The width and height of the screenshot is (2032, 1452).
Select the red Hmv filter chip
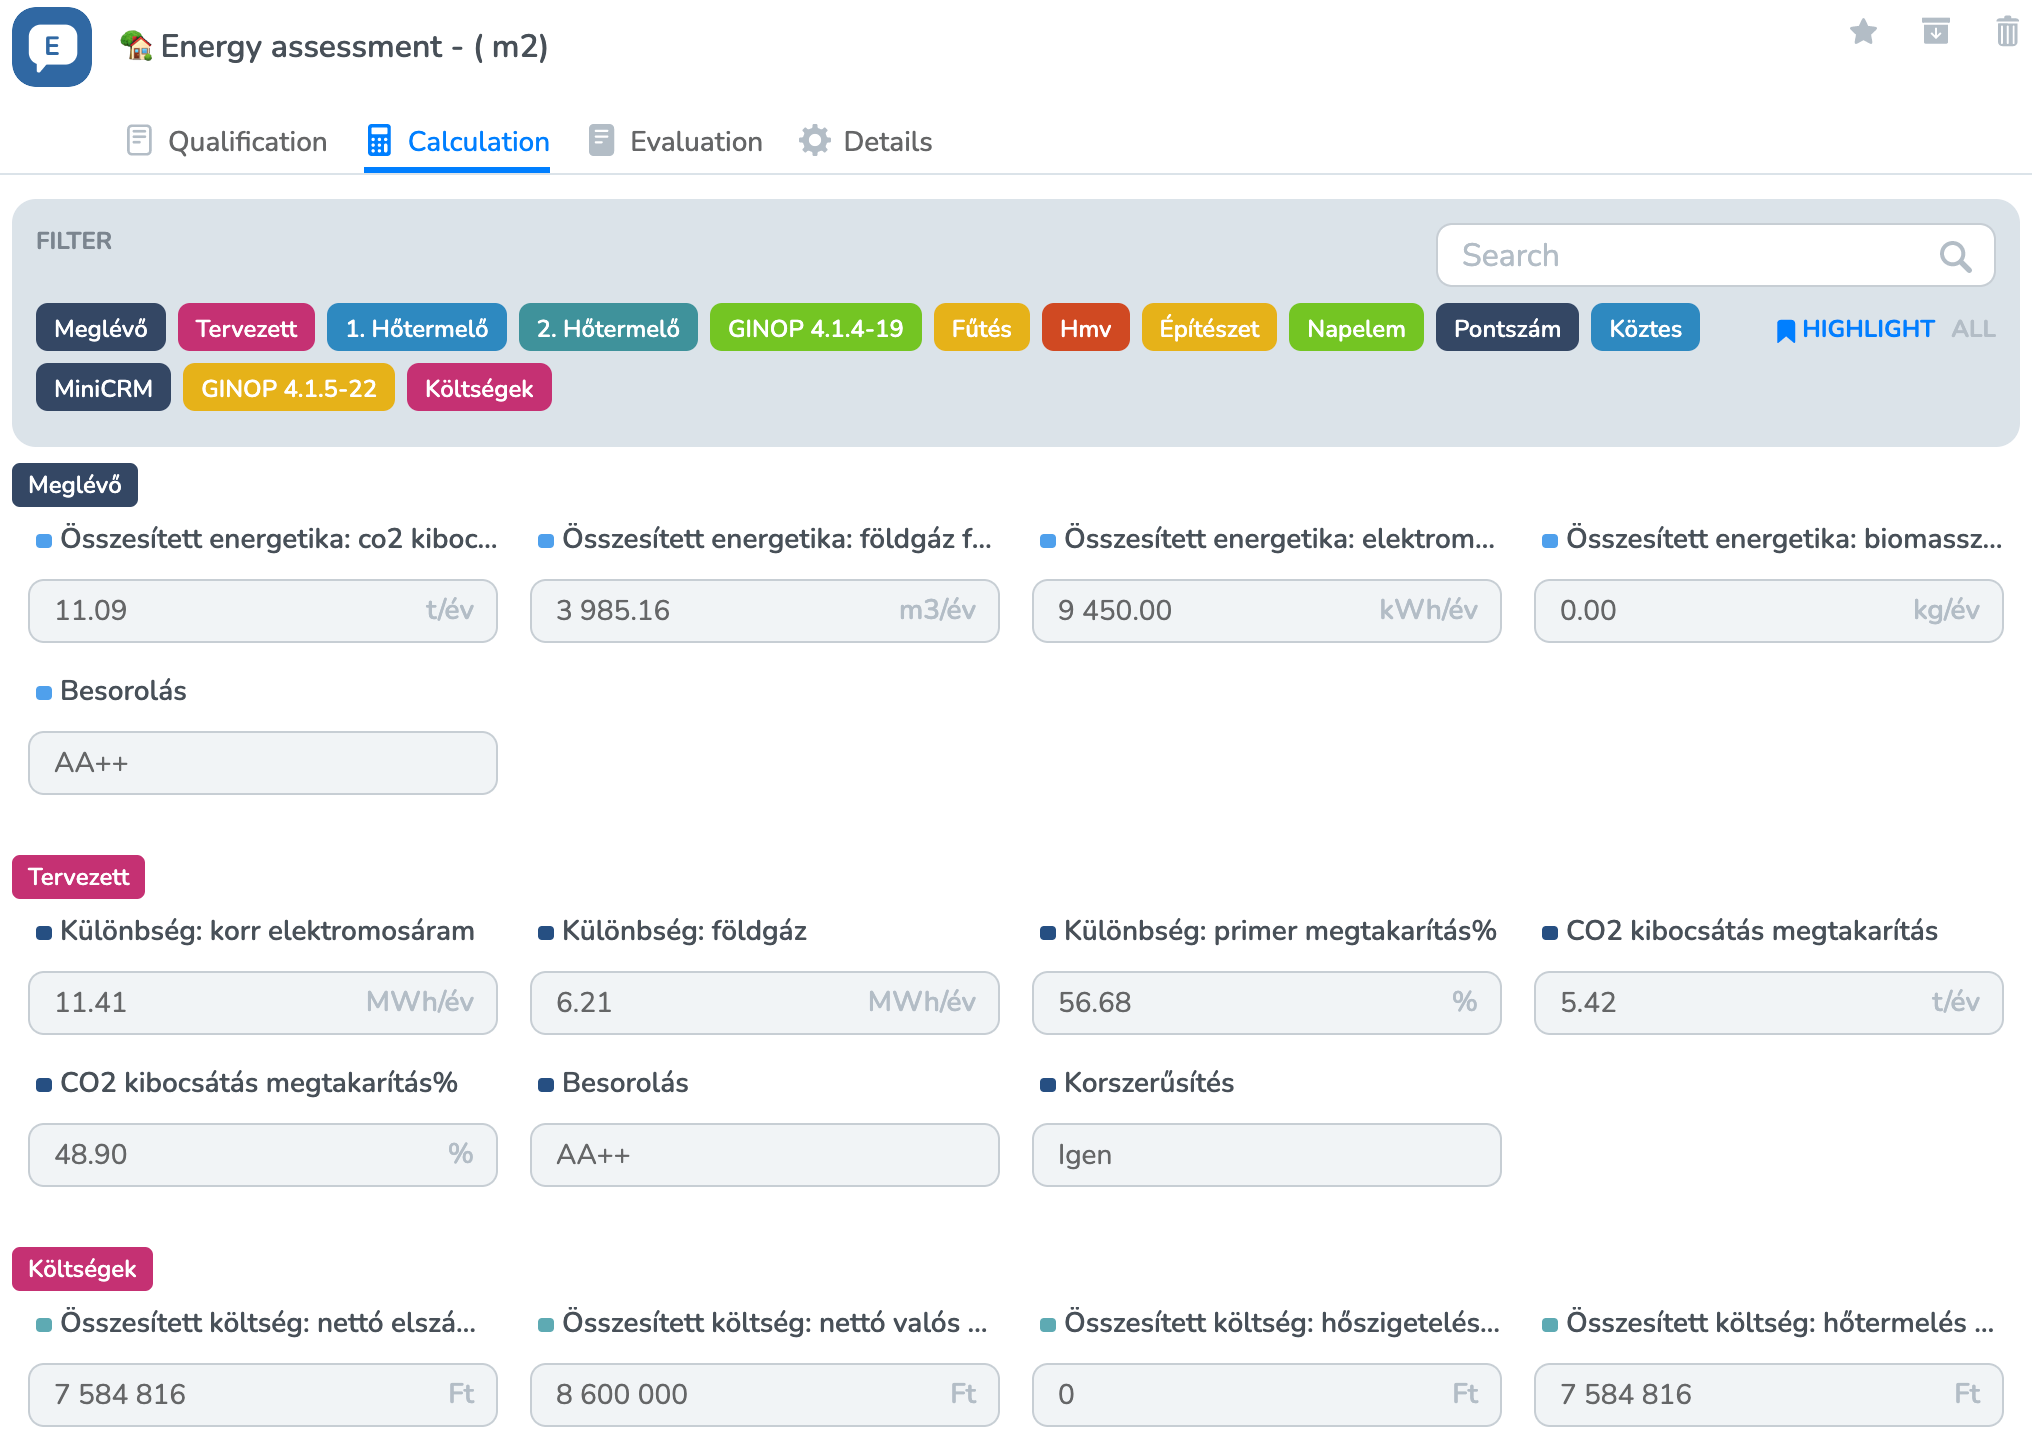point(1085,328)
